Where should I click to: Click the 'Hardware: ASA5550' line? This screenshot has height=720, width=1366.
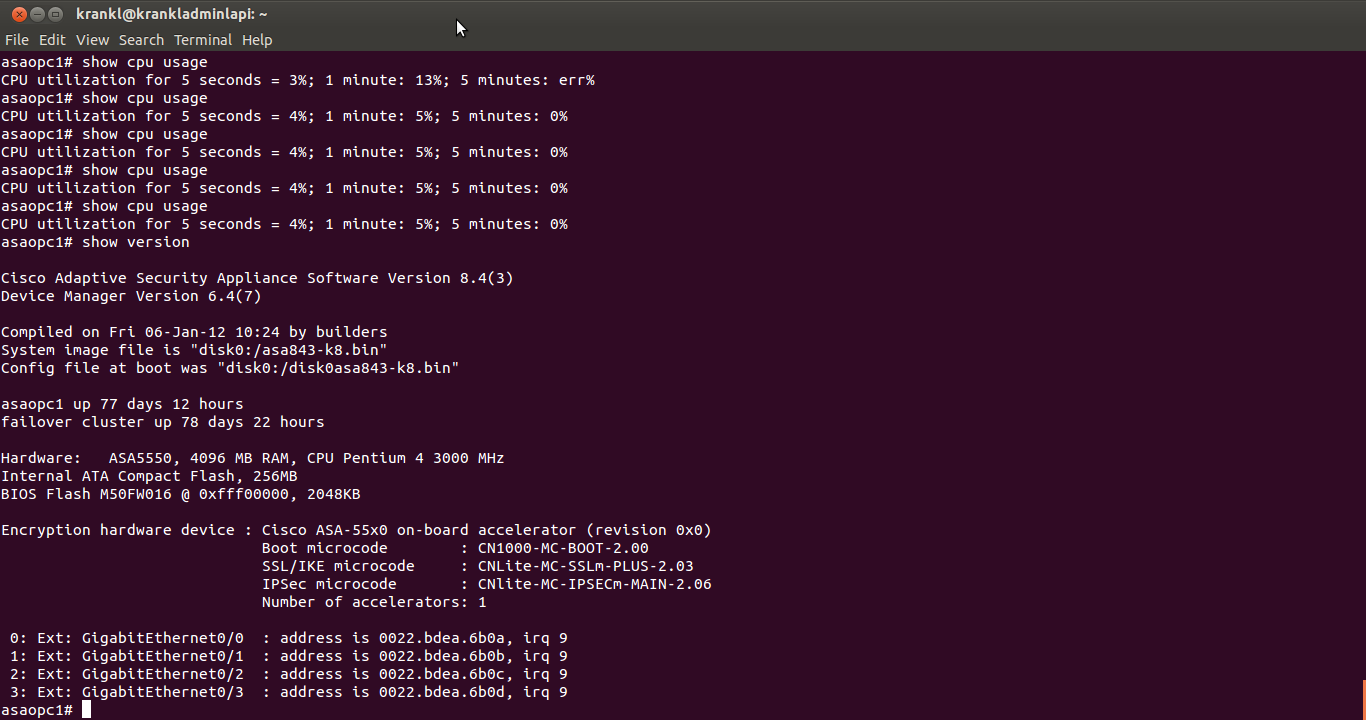point(252,458)
